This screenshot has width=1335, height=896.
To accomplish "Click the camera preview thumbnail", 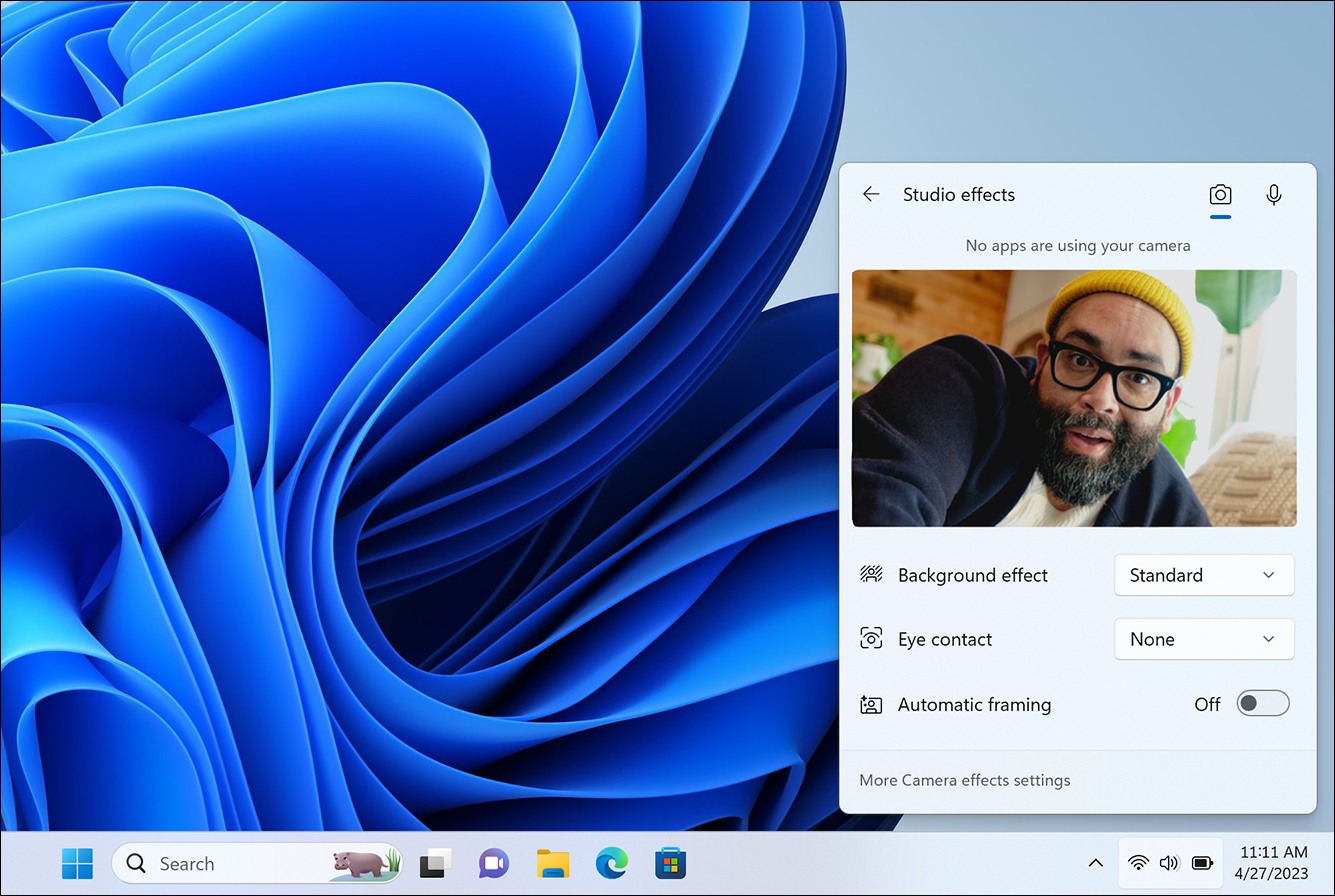I will [1074, 398].
